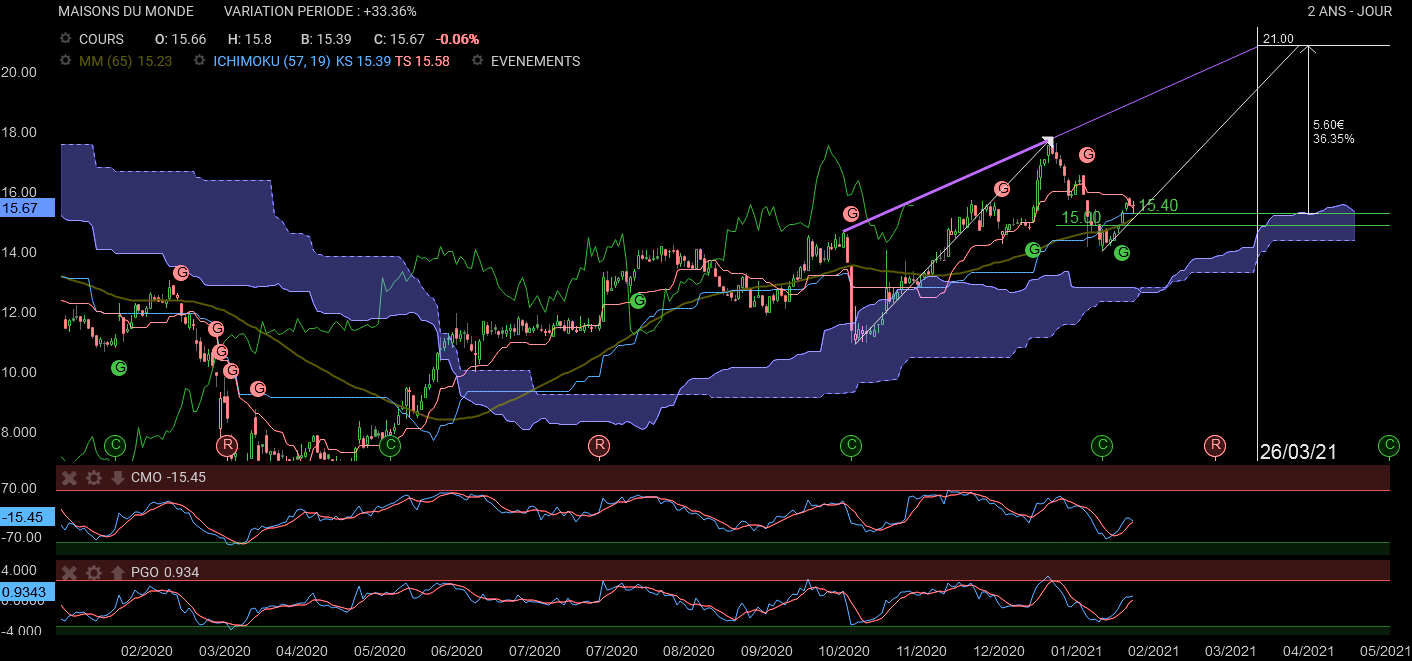
Task: Move the CMO panel down with its arrow
Action: (117, 478)
